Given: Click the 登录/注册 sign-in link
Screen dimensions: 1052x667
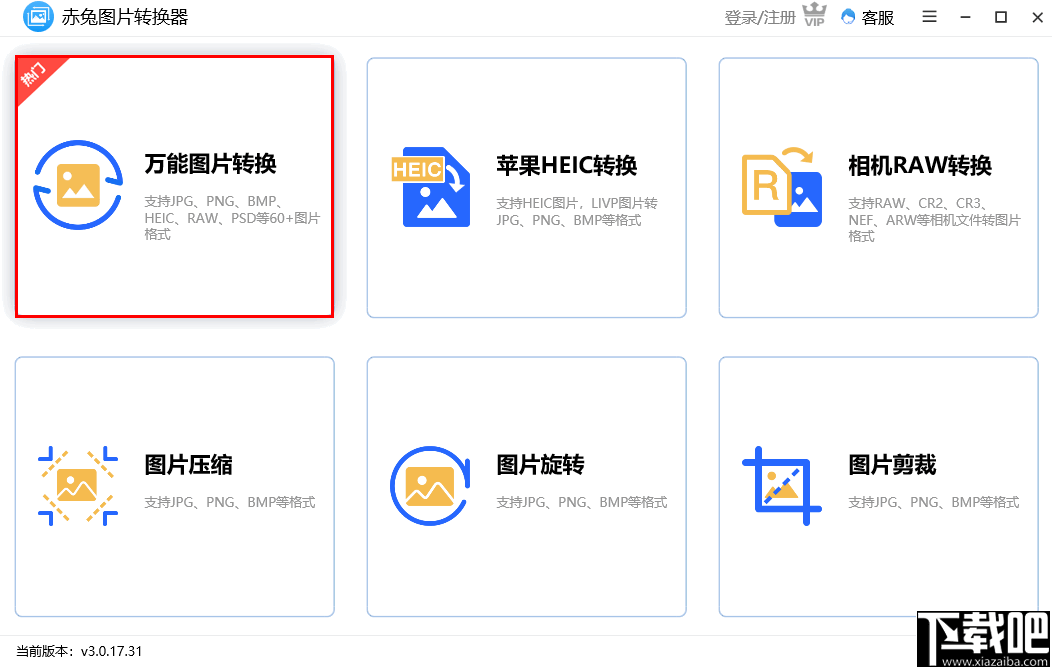Looking at the screenshot, I should coord(758,17).
